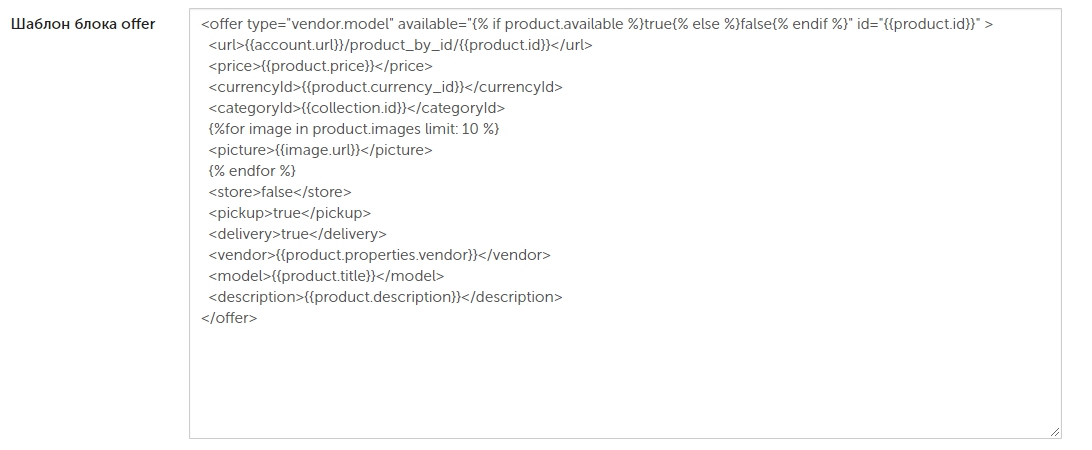Click the store false line

coord(280,192)
